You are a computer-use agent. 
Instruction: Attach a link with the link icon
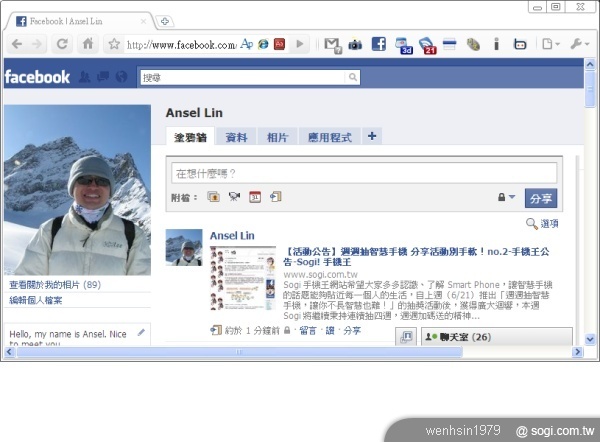tap(276, 197)
